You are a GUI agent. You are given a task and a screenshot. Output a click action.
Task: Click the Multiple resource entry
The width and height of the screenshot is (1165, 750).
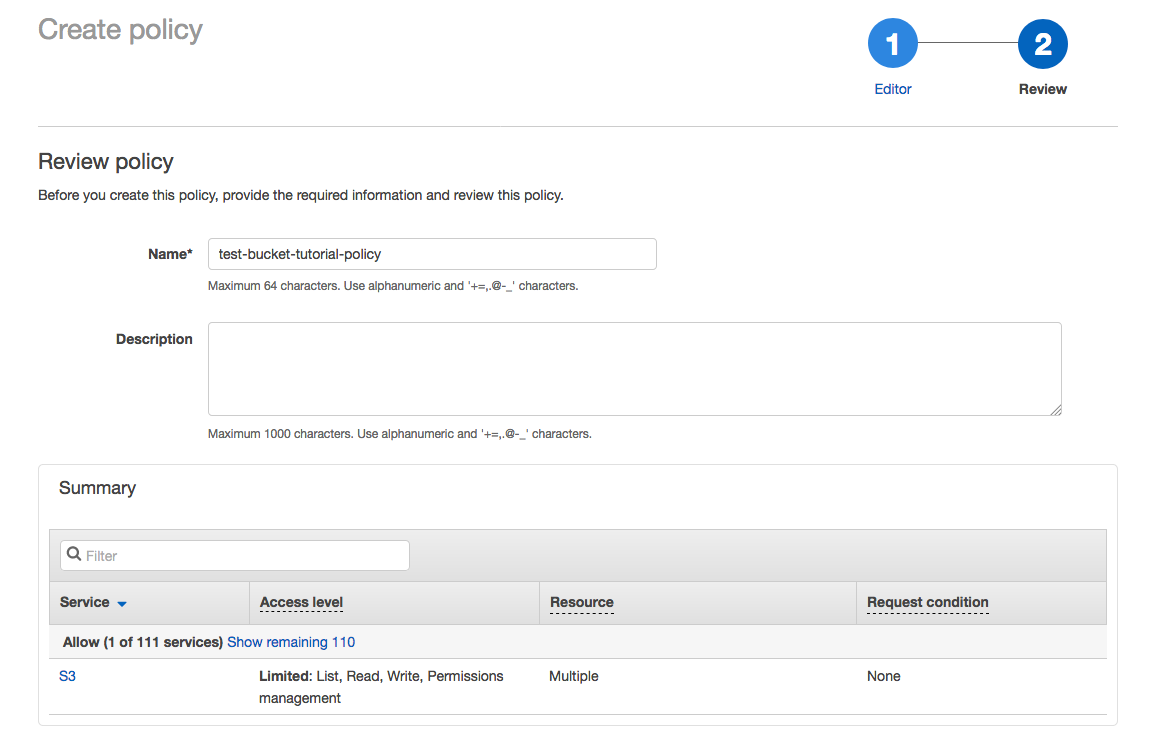coord(573,676)
